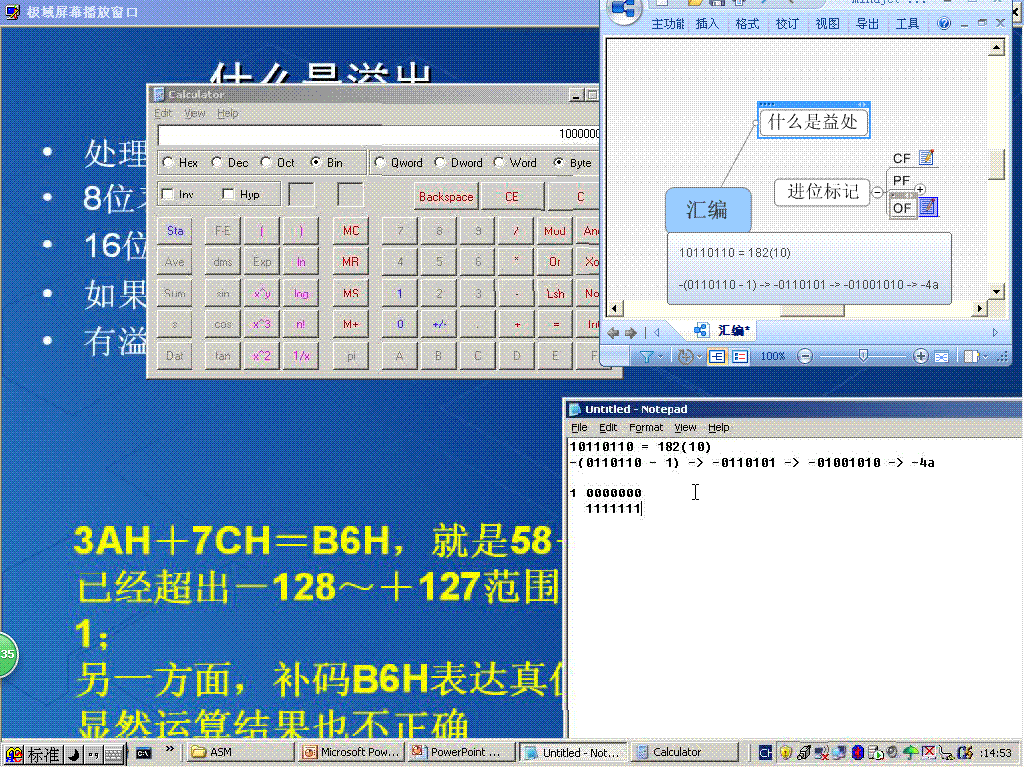
Task: Open the 插入 ribbon tab
Action: [707, 24]
